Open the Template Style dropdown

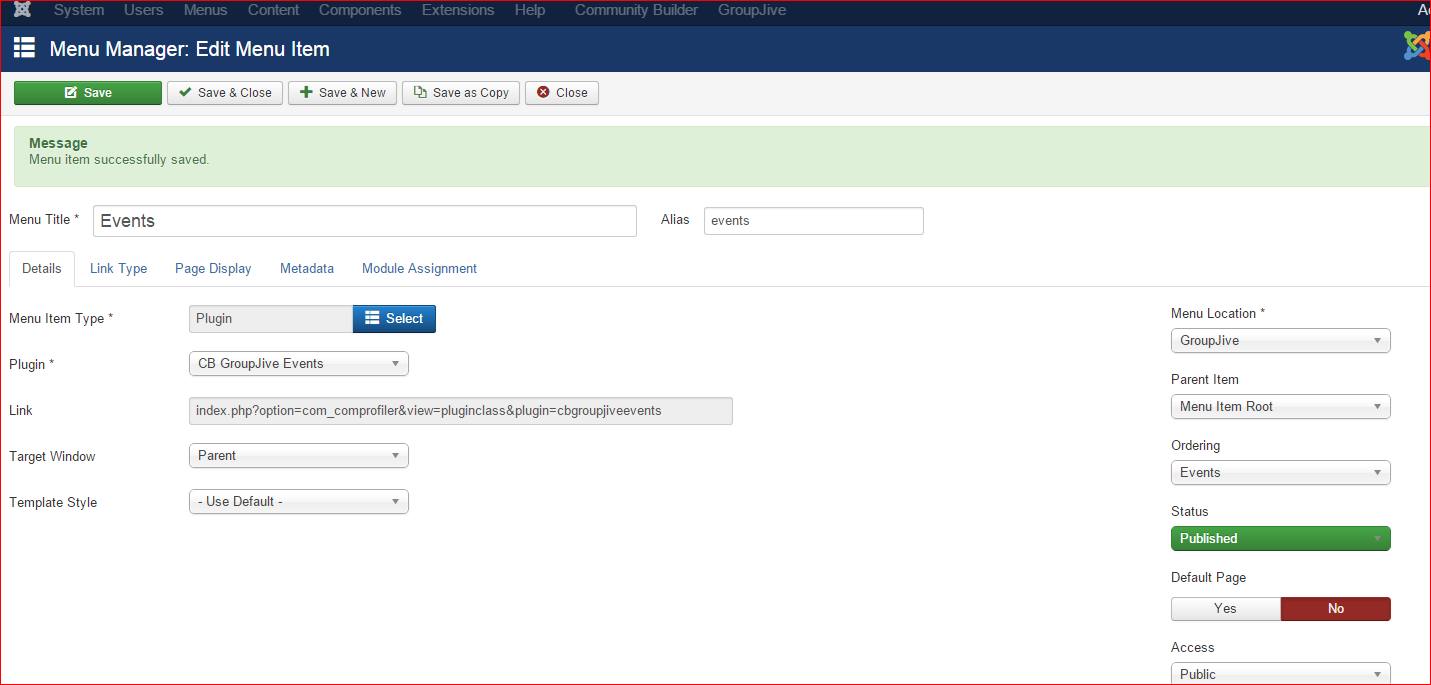299,502
